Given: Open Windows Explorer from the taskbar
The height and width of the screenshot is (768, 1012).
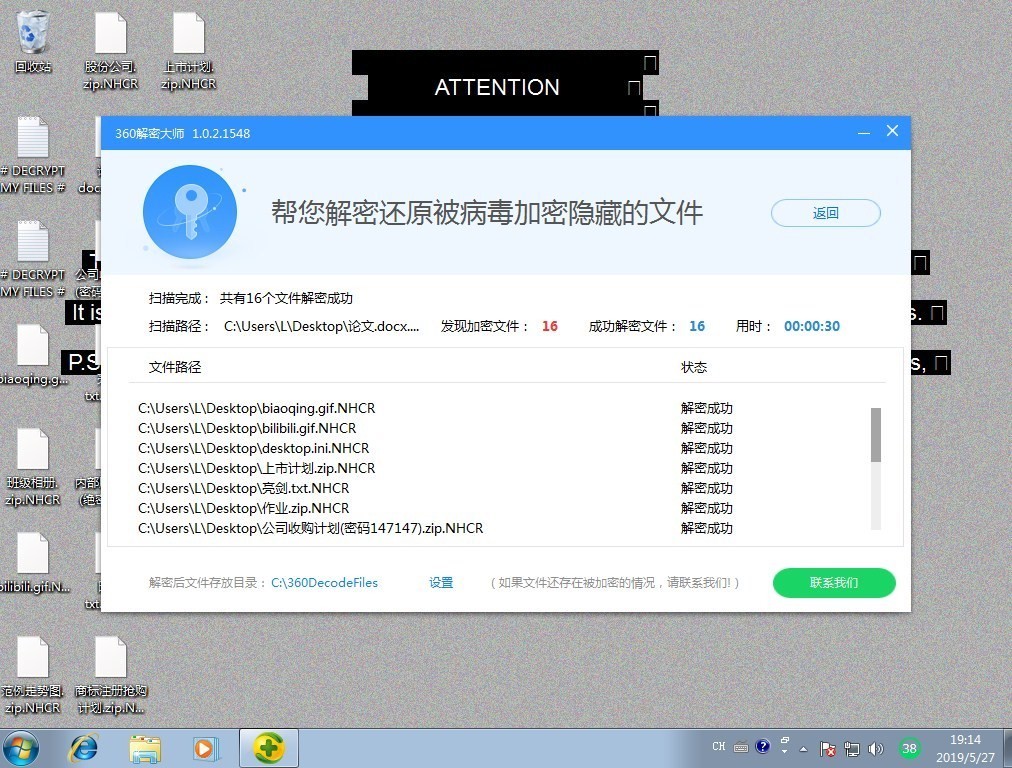Looking at the screenshot, I should pos(145,749).
